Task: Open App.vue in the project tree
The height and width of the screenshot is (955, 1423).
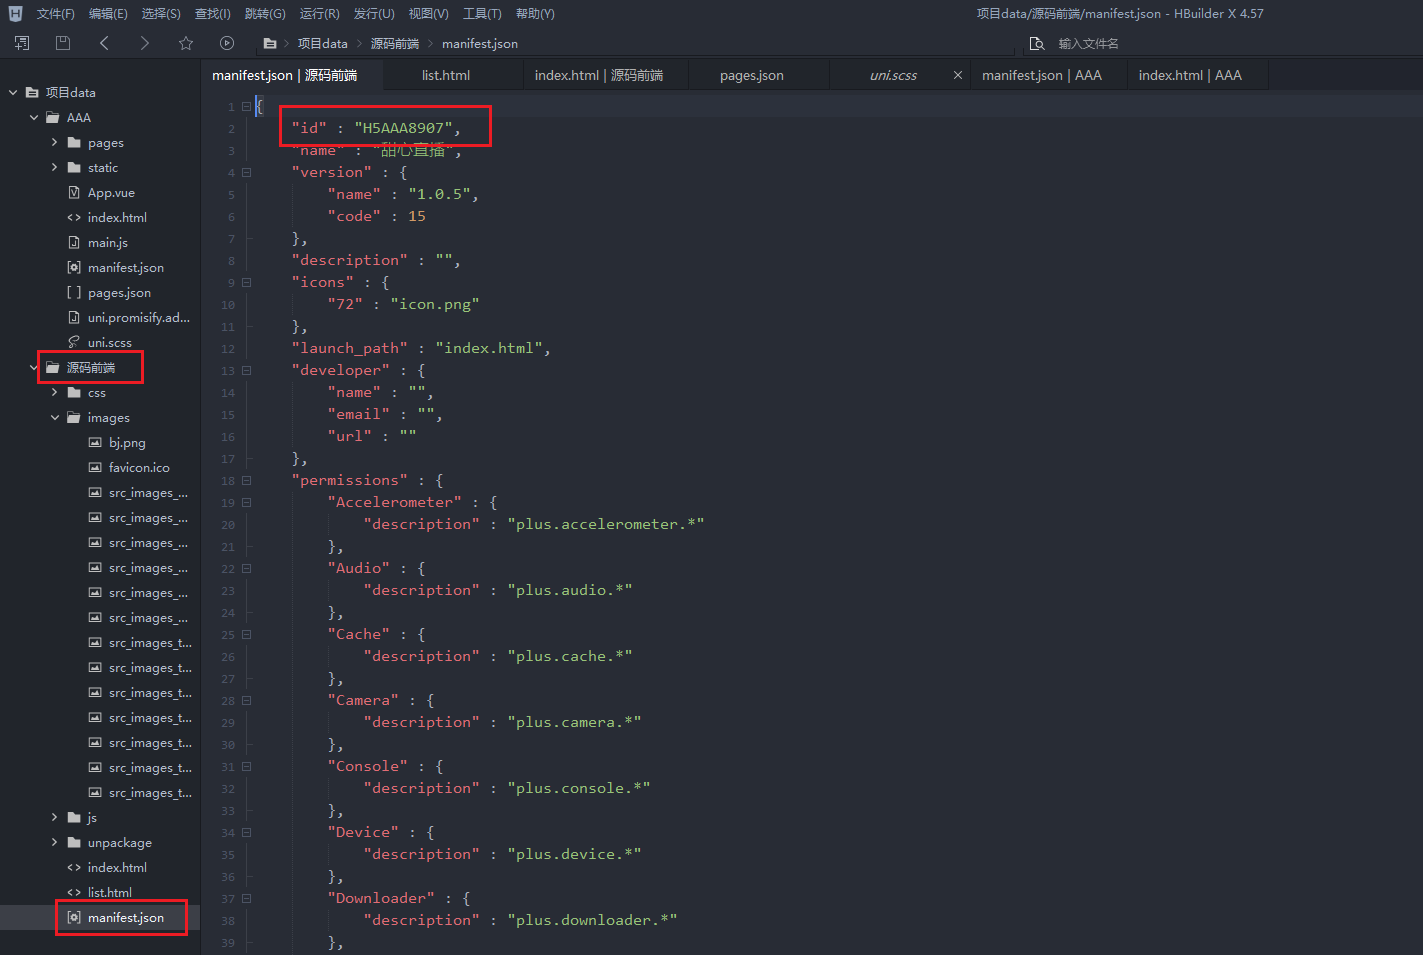Action: click(x=111, y=193)
